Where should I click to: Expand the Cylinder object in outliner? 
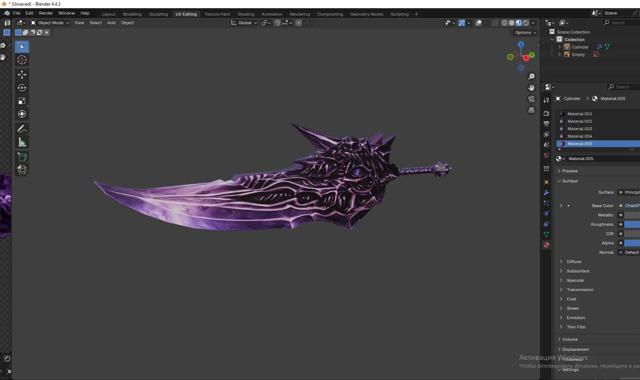tap(560, 47)
